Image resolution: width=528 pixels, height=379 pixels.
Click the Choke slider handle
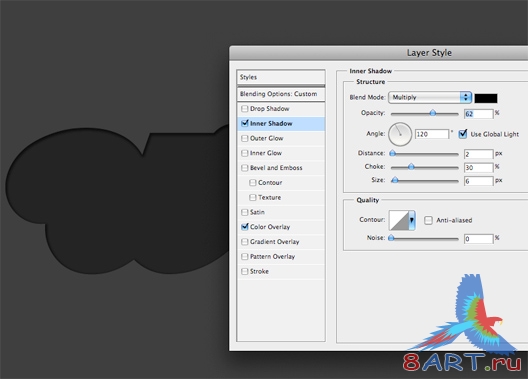[411, 167]
